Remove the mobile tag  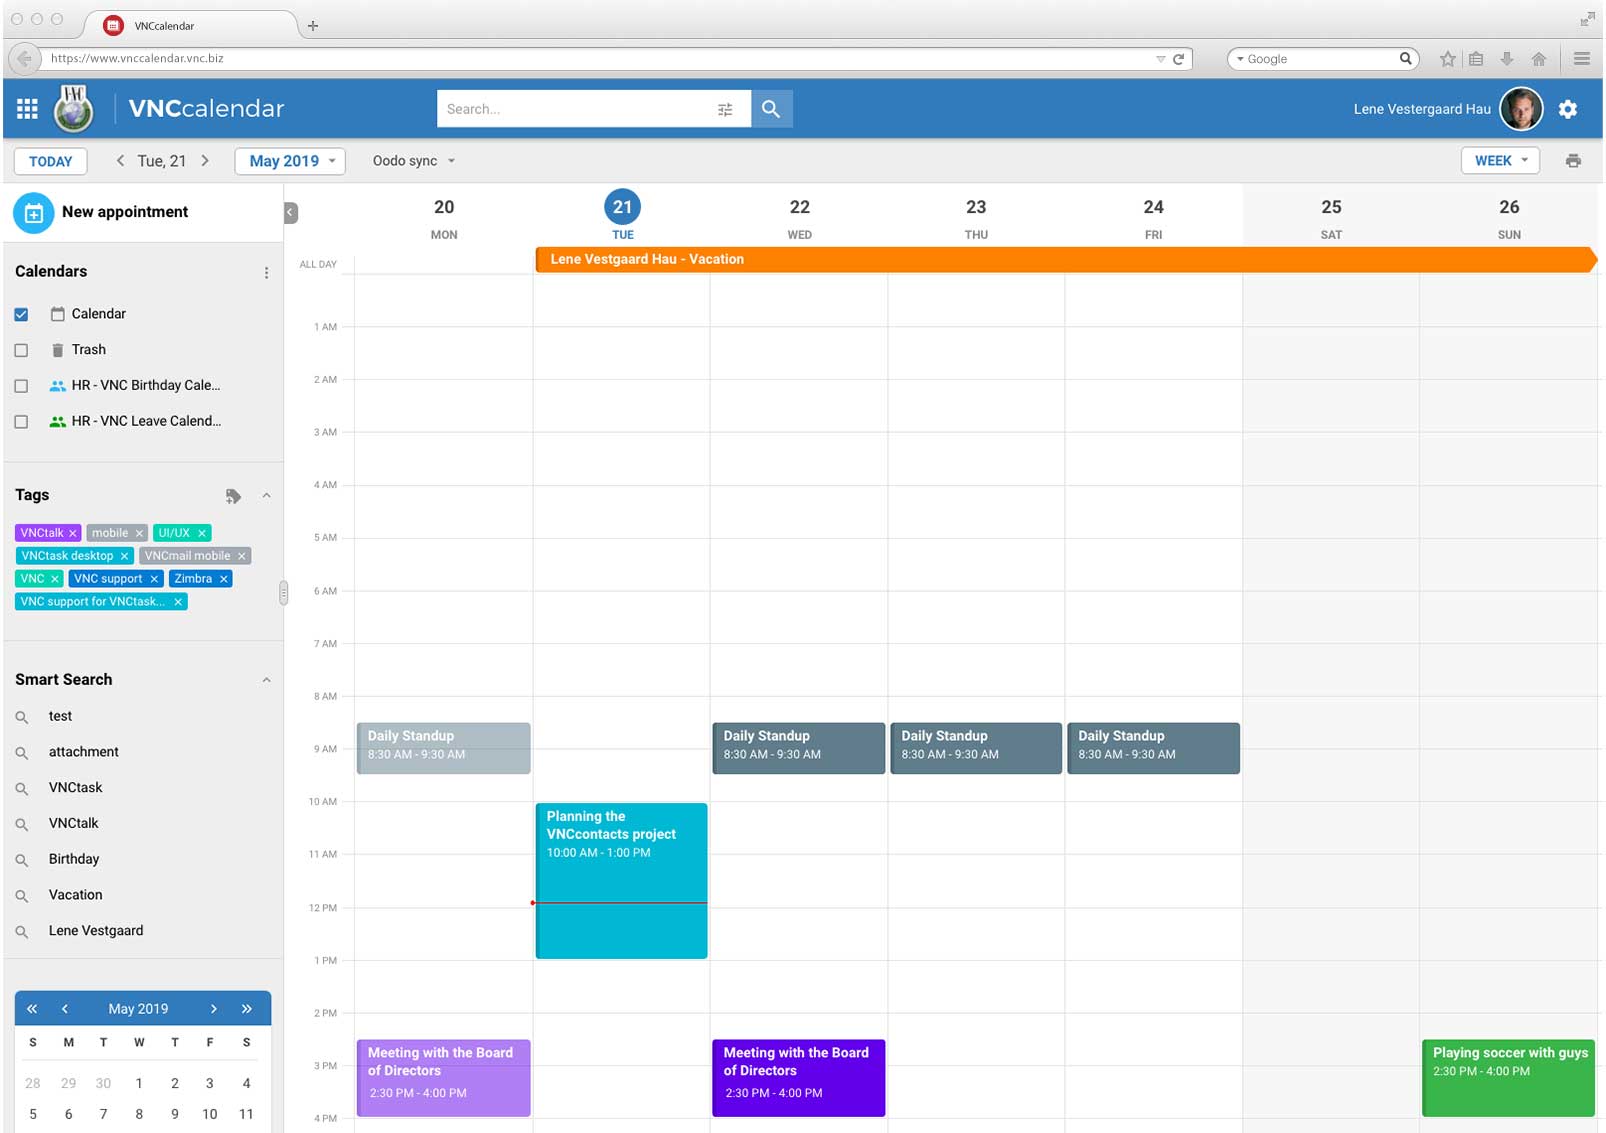pyautogui.click(x=139, y=534)
